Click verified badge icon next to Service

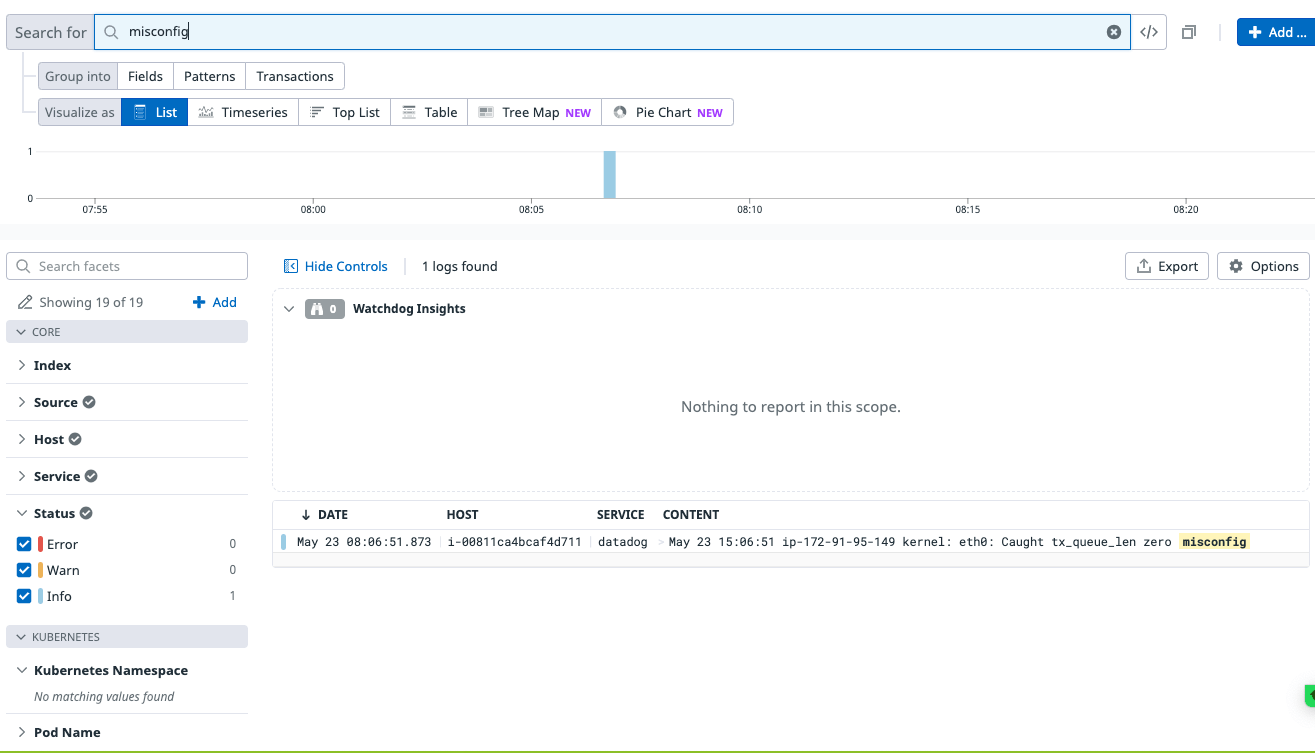(91, 476)
